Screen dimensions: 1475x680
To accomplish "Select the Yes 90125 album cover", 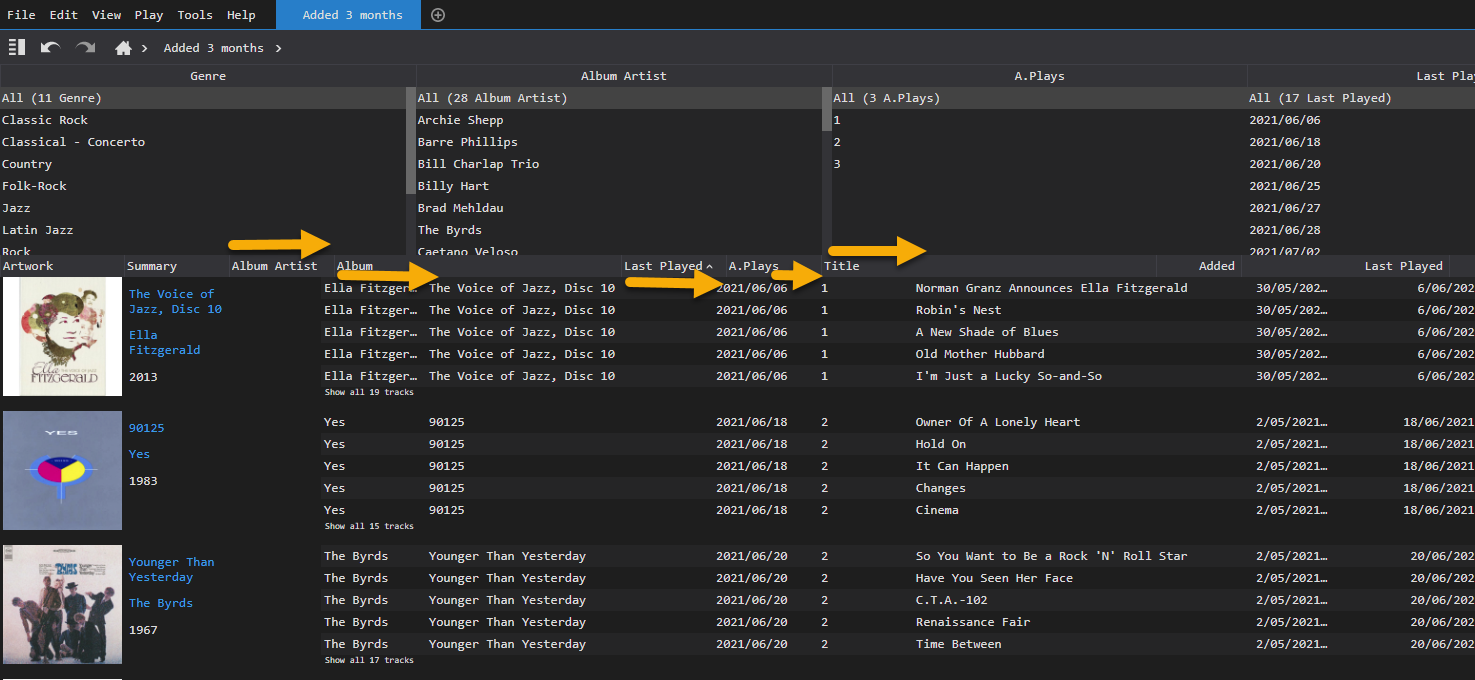I will [62, 470].
